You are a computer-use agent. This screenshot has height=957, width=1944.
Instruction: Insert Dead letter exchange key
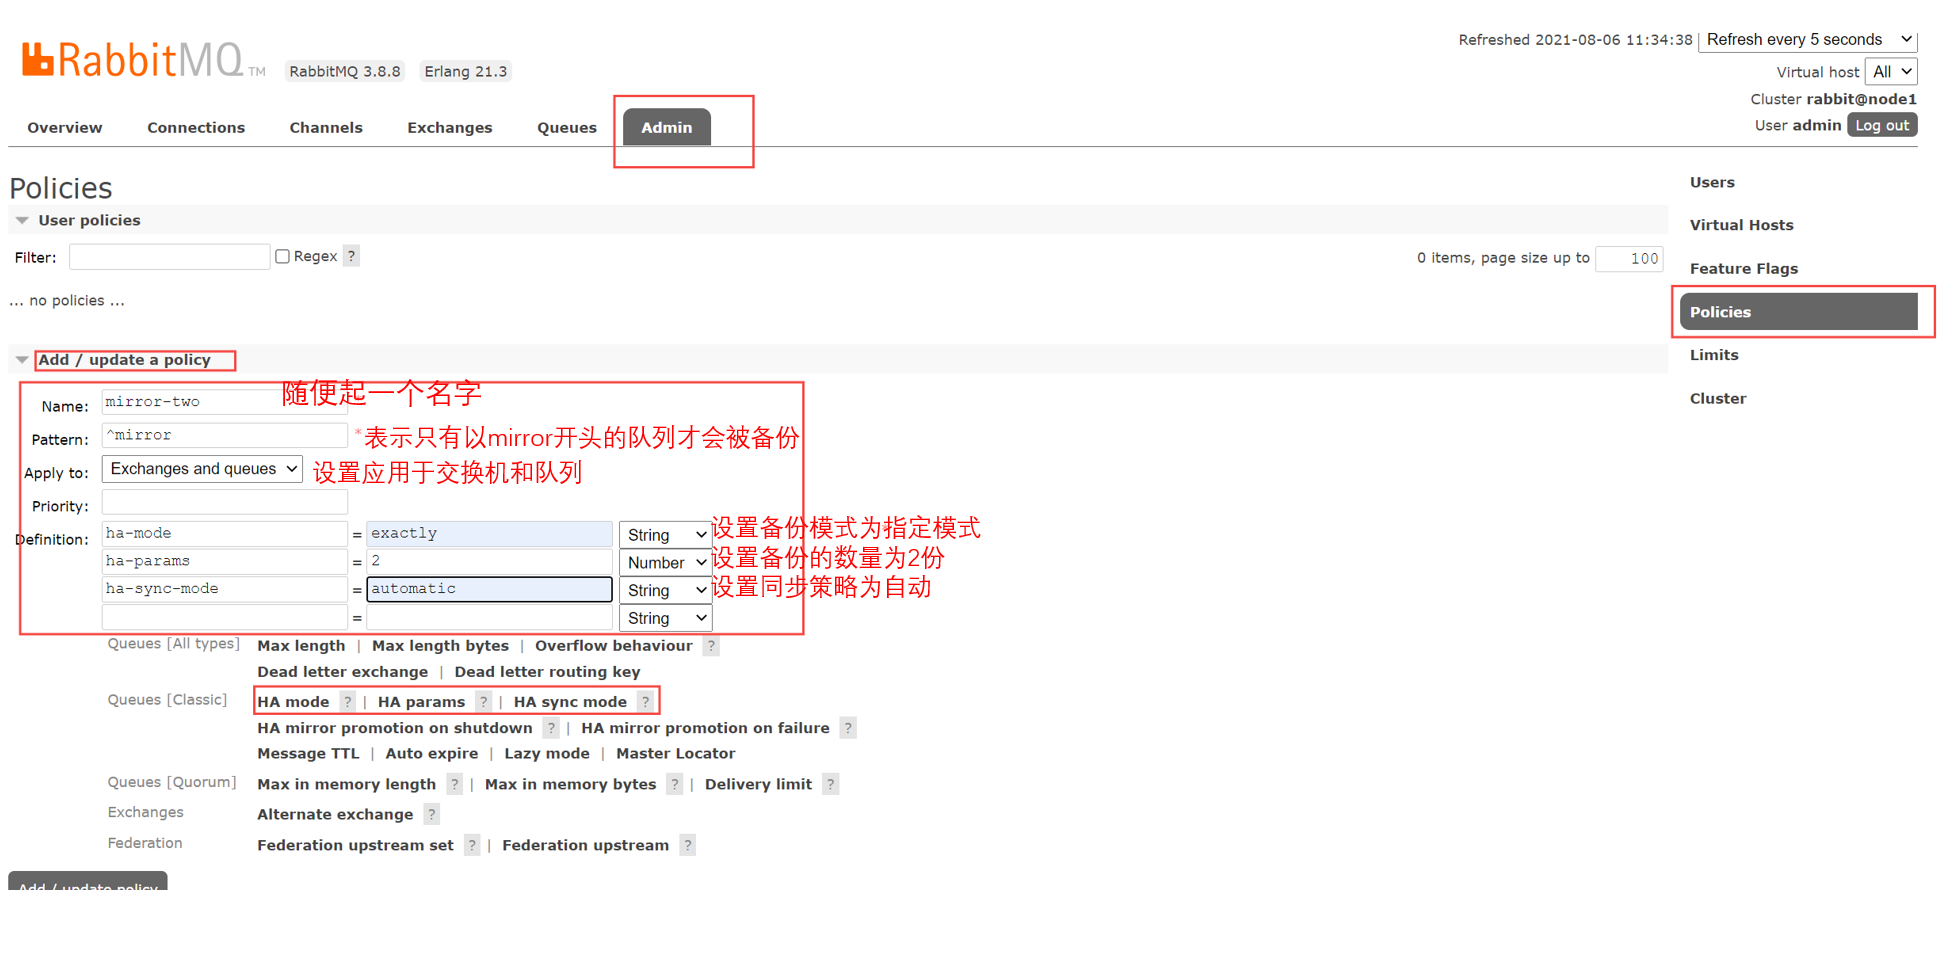(x=342, y=672)
